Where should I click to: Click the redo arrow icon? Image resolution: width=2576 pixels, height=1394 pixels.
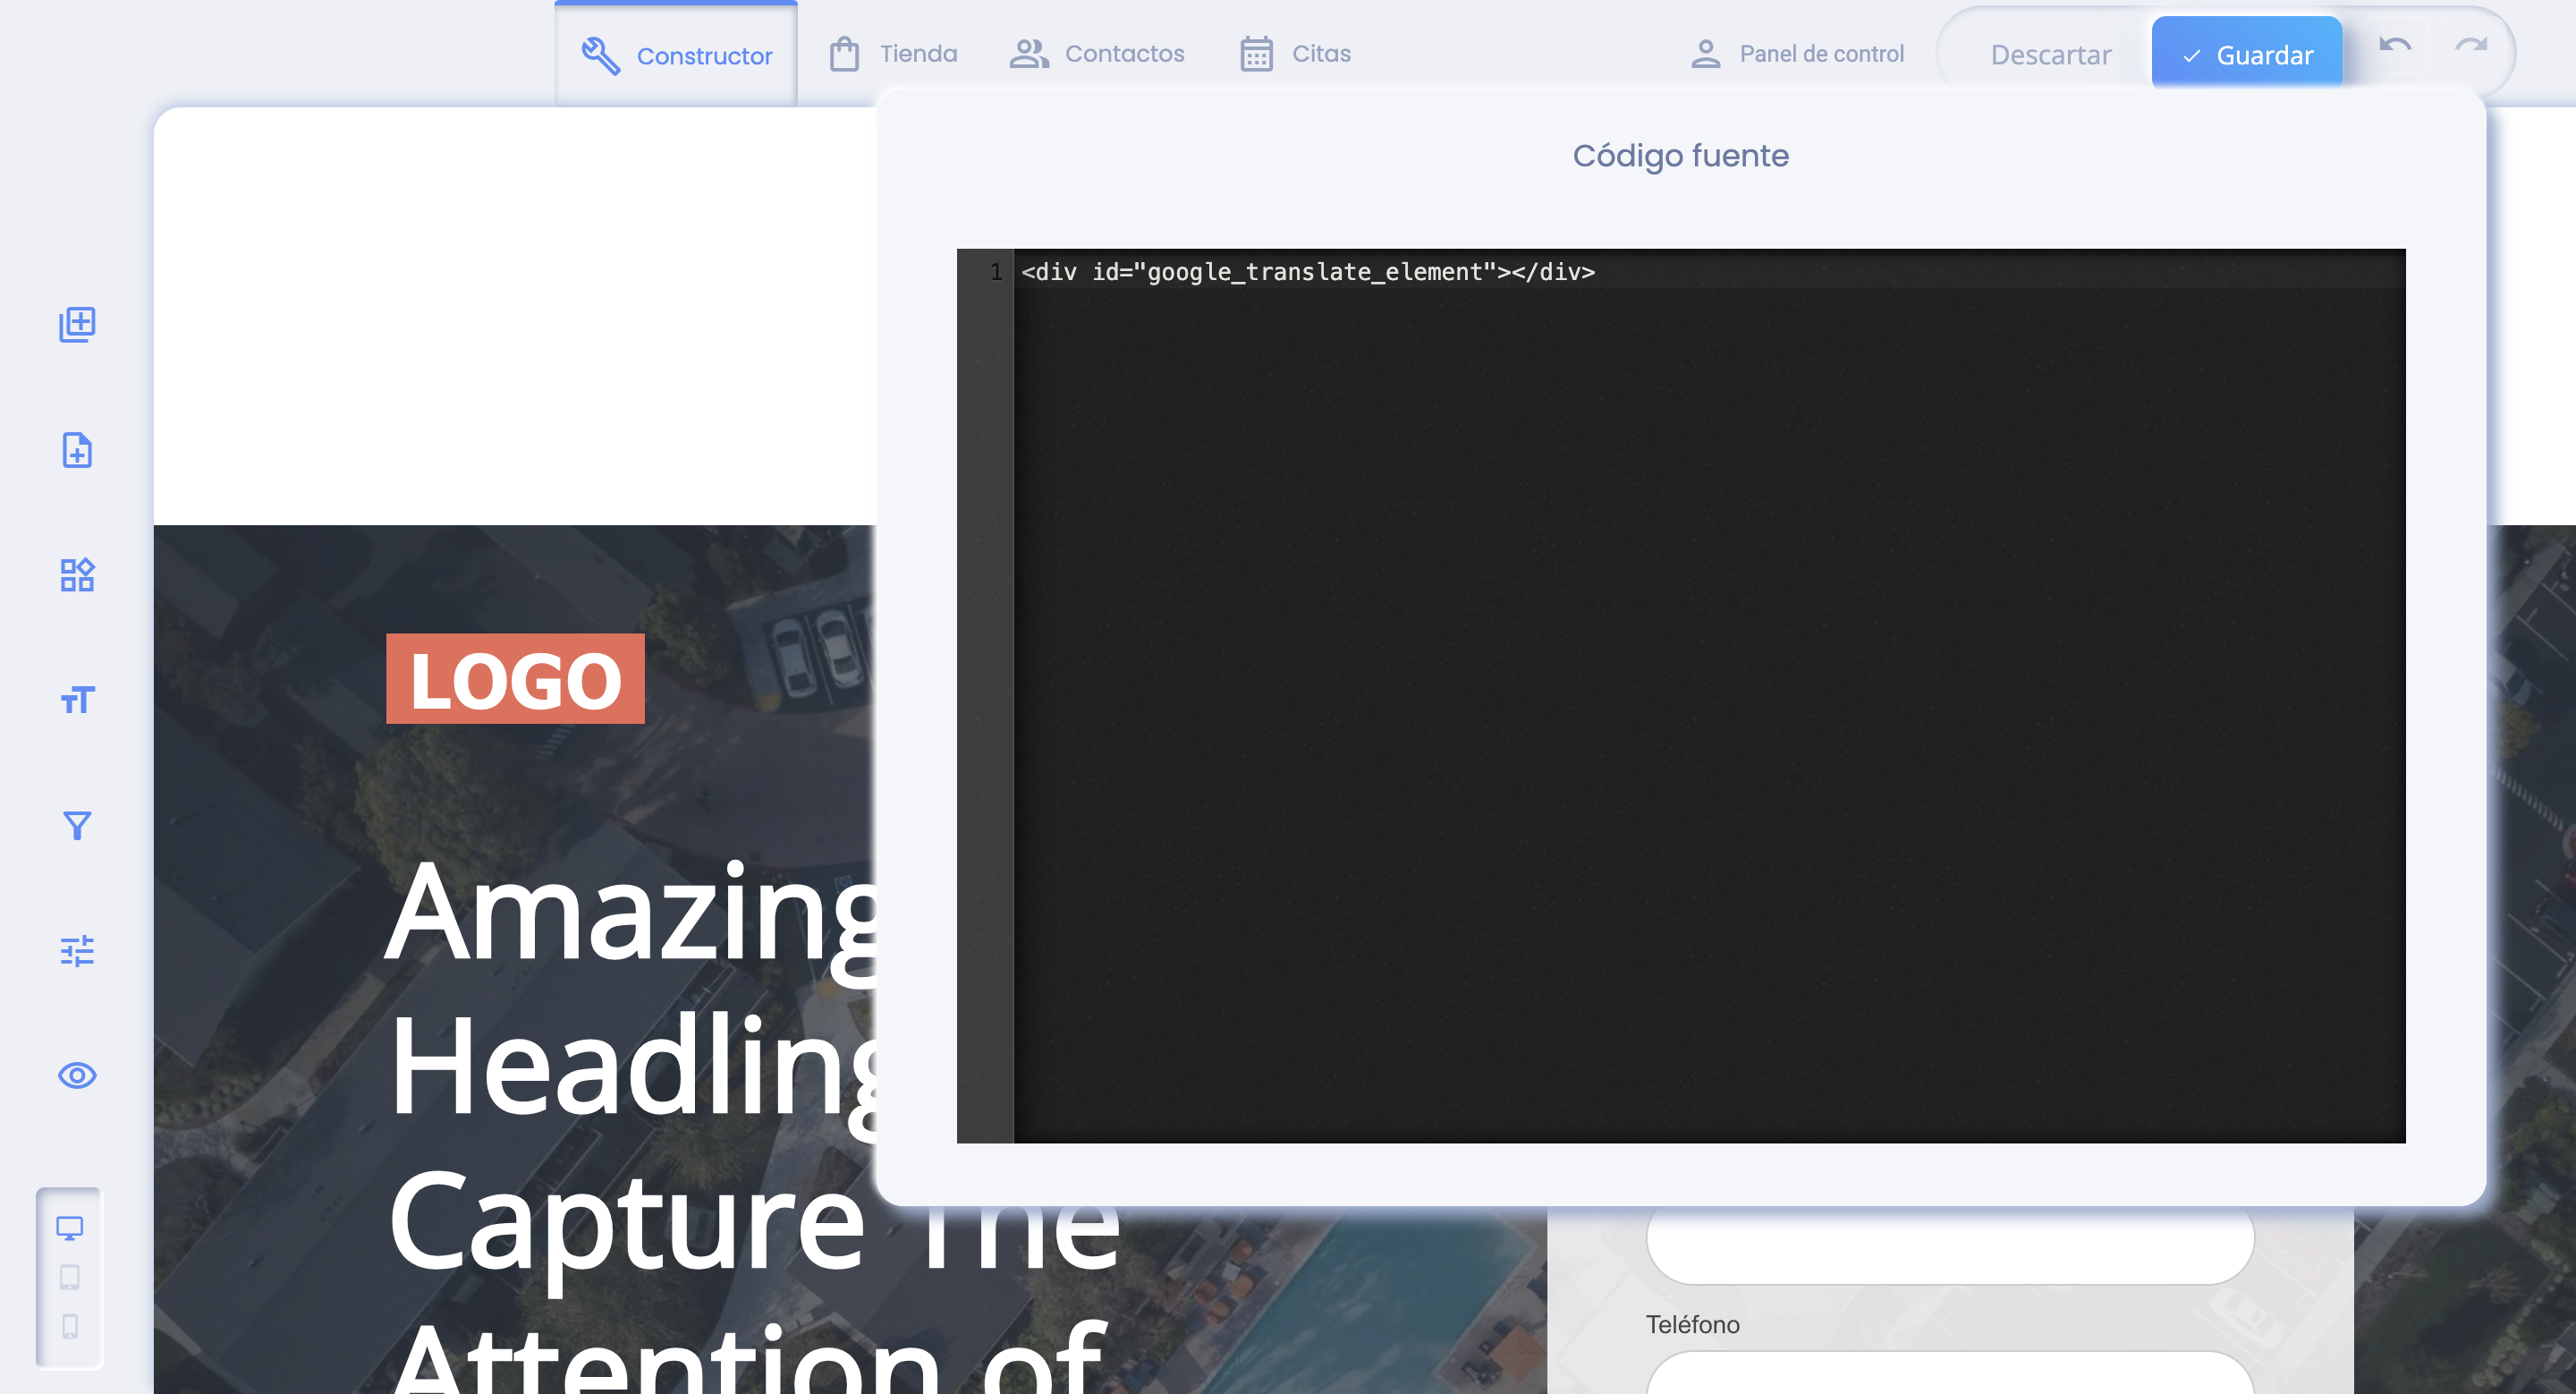2471,45
